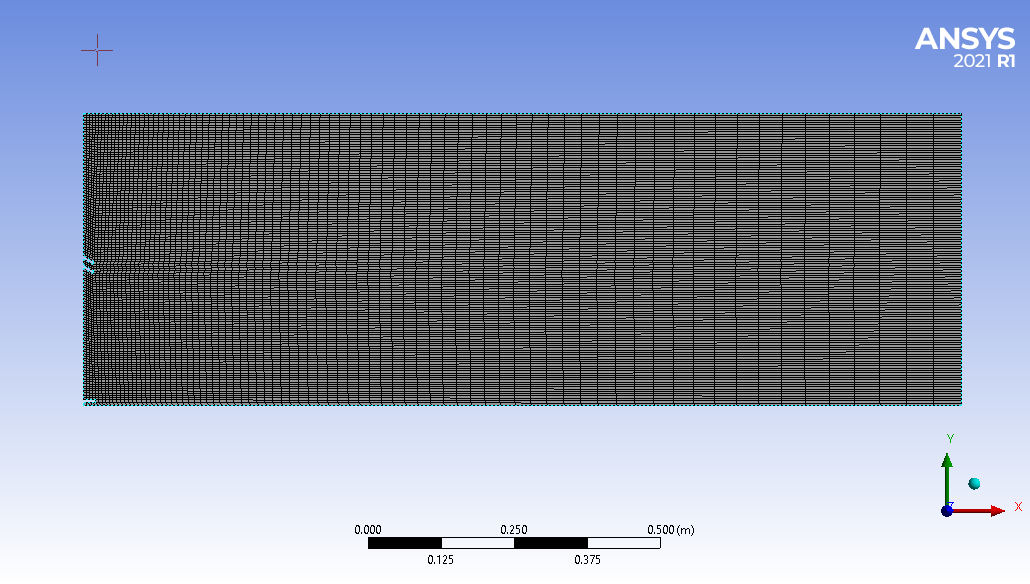The width and height of the screenshot is (1030, 584).
Task: Click the 0.500 (m) label on scale ruler
Action: click(670, 529)
